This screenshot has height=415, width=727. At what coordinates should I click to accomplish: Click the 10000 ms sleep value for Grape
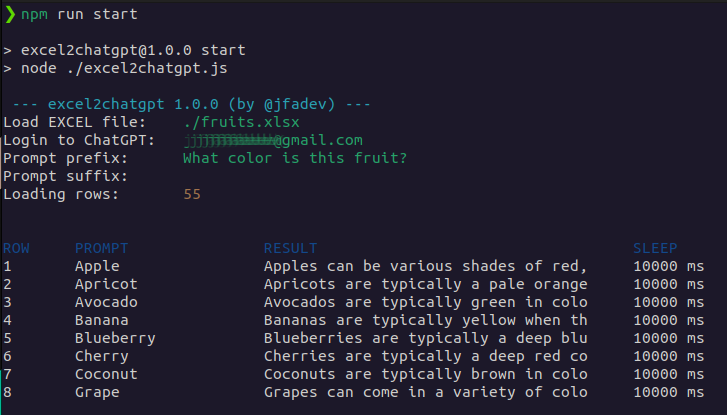coord(669,392)
